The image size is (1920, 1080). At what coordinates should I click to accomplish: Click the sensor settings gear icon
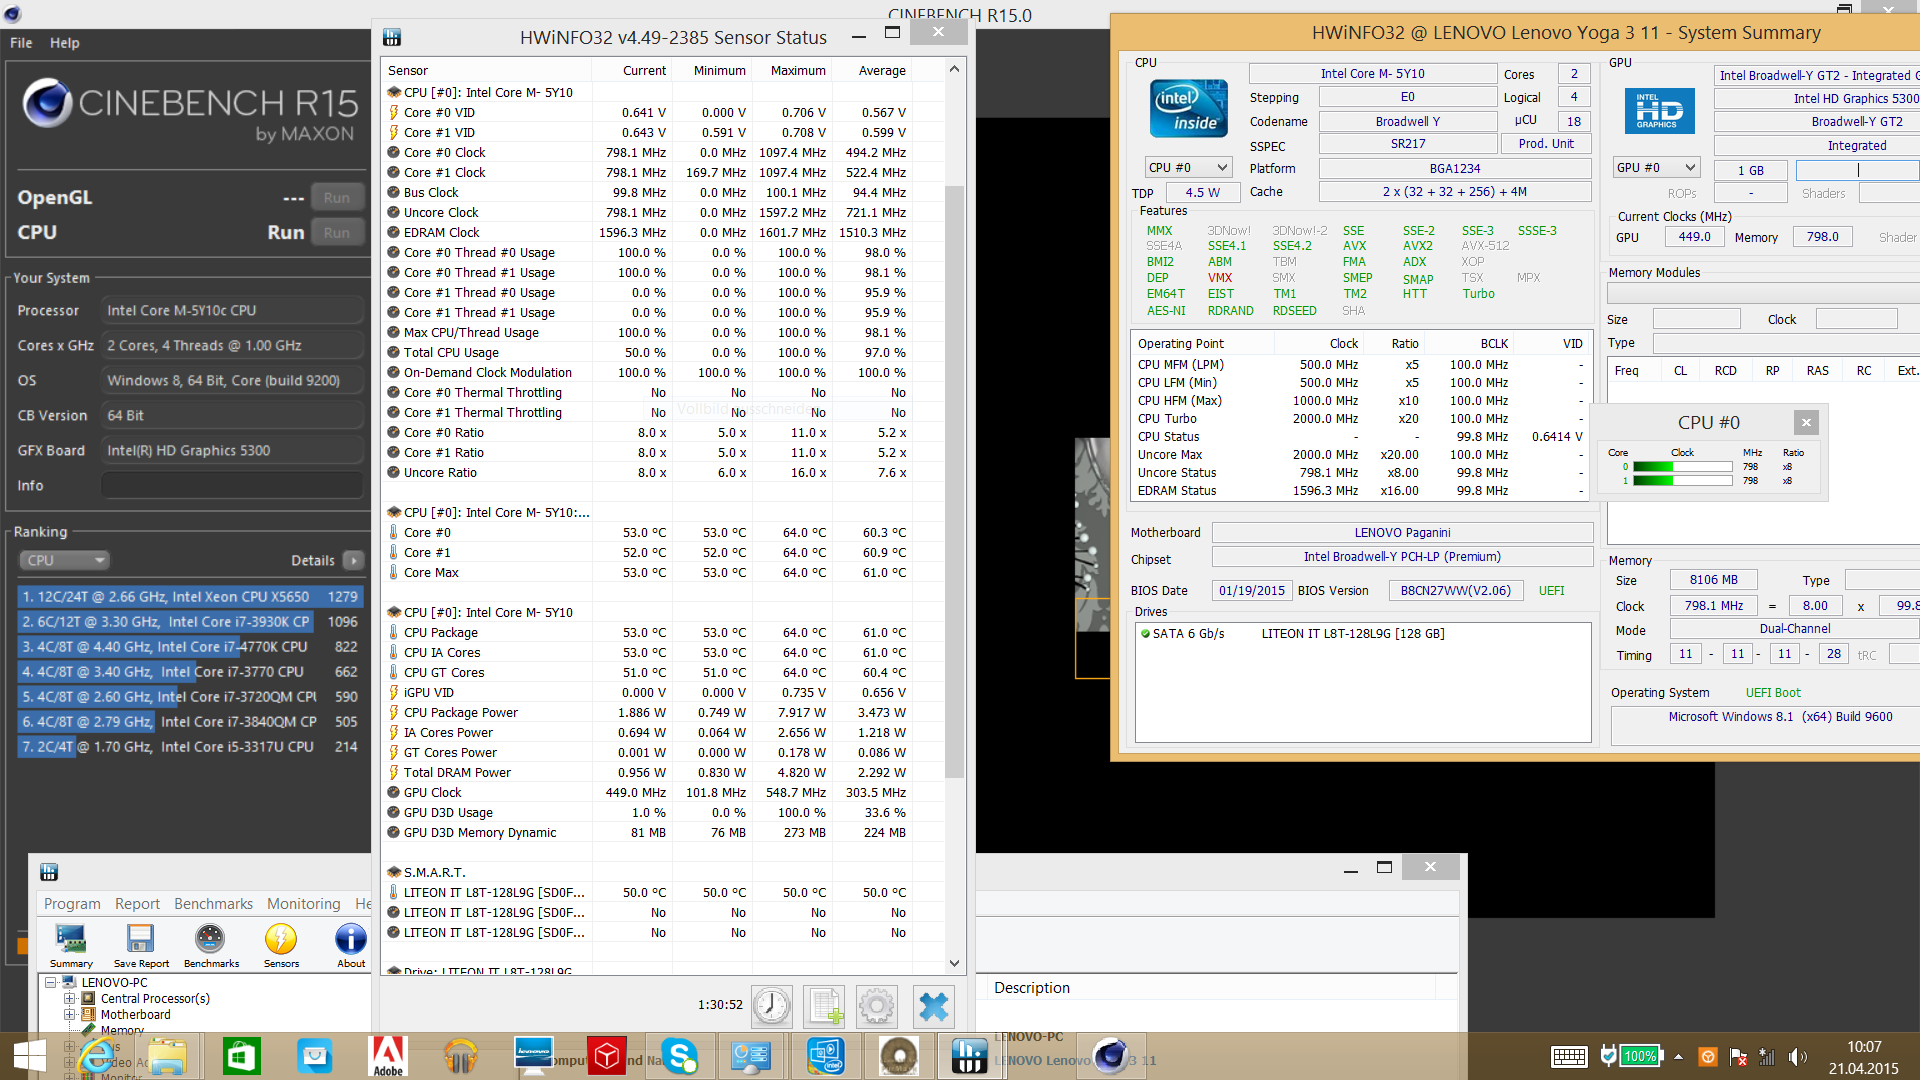tap(877, 1006)
